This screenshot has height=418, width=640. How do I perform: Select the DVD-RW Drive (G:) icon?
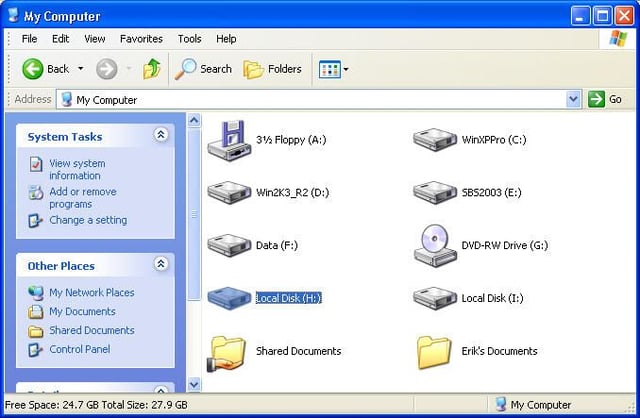tap(435, 245)
